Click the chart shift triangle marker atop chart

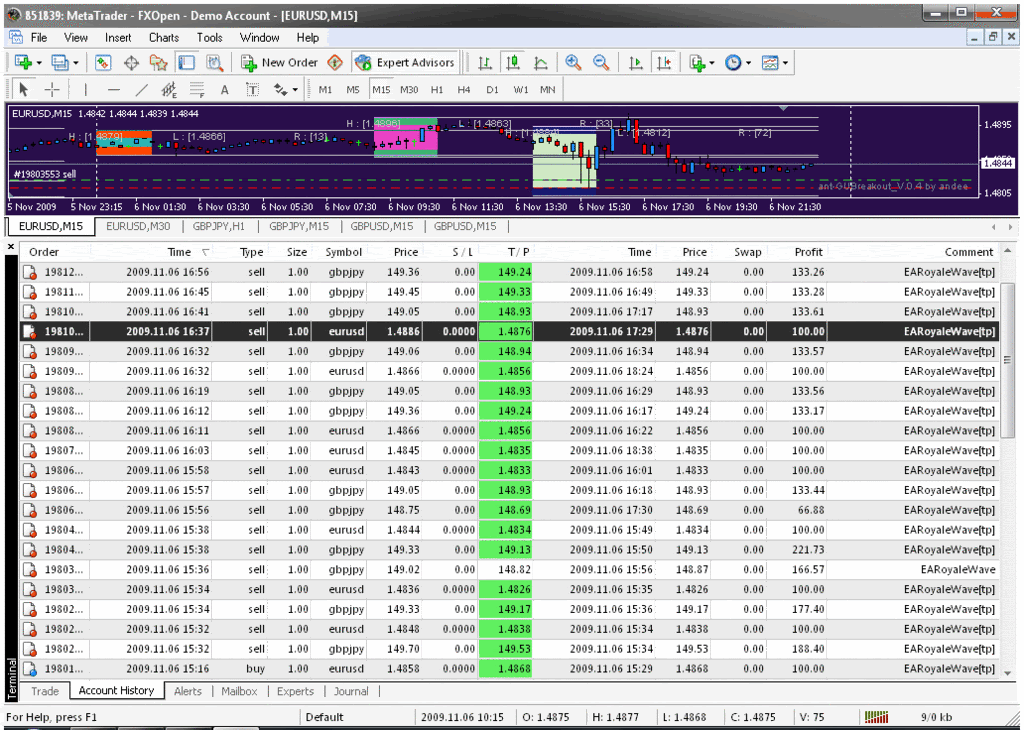(x=784, y=108)
